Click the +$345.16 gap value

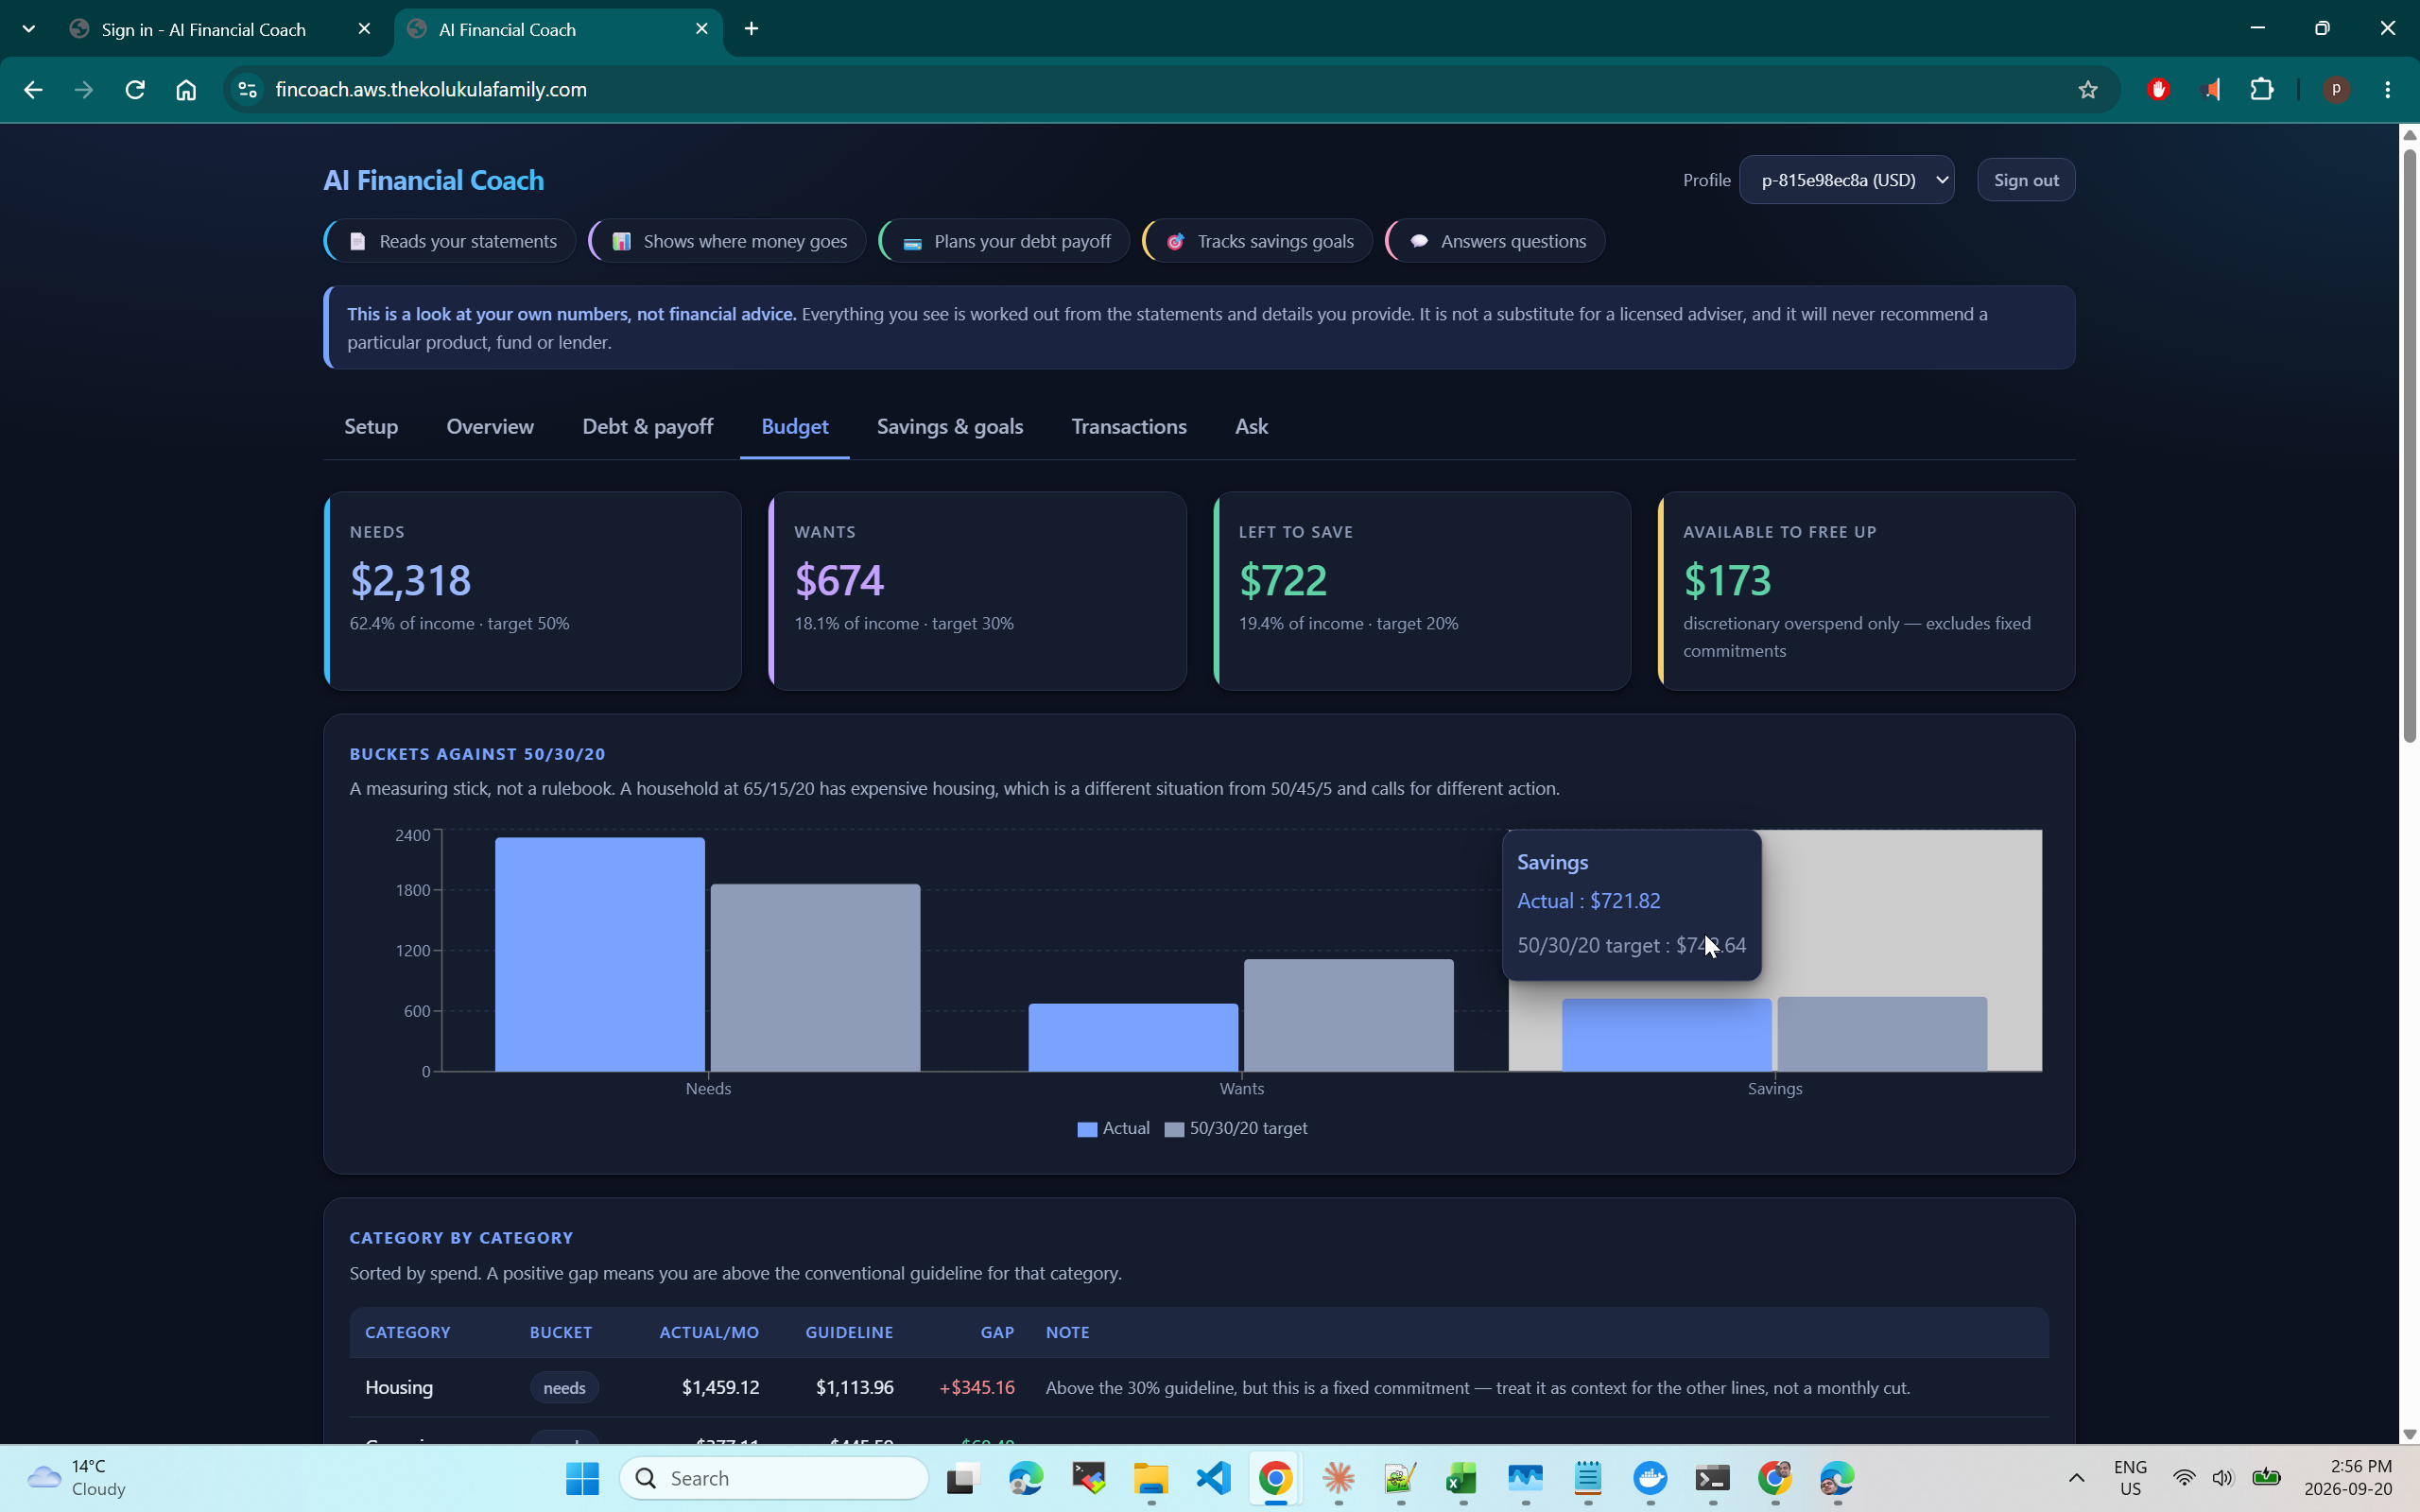[976, 1387]
